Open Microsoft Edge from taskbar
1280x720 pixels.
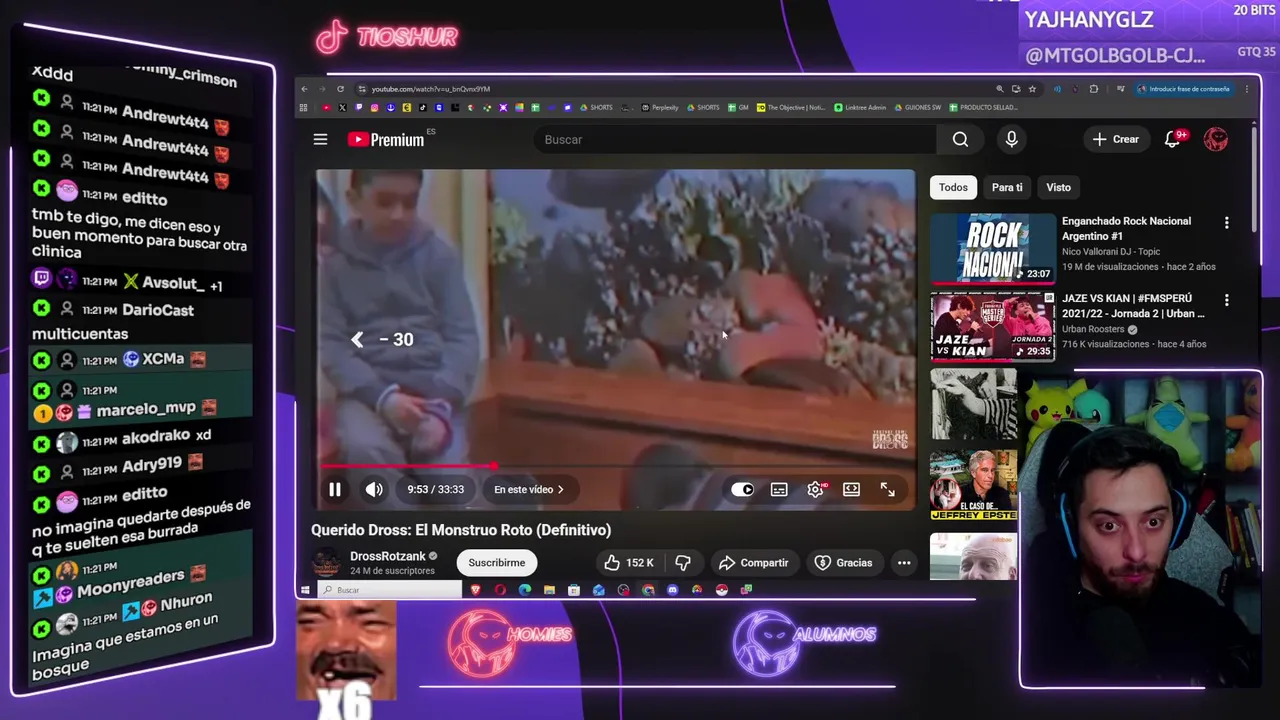point(525,590)
